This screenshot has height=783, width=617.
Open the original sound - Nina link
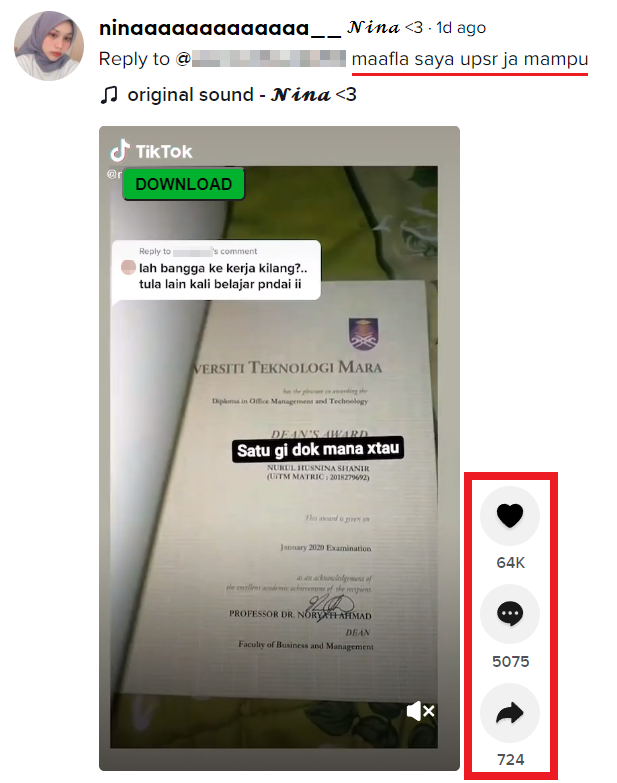click(x=242, y=94)
